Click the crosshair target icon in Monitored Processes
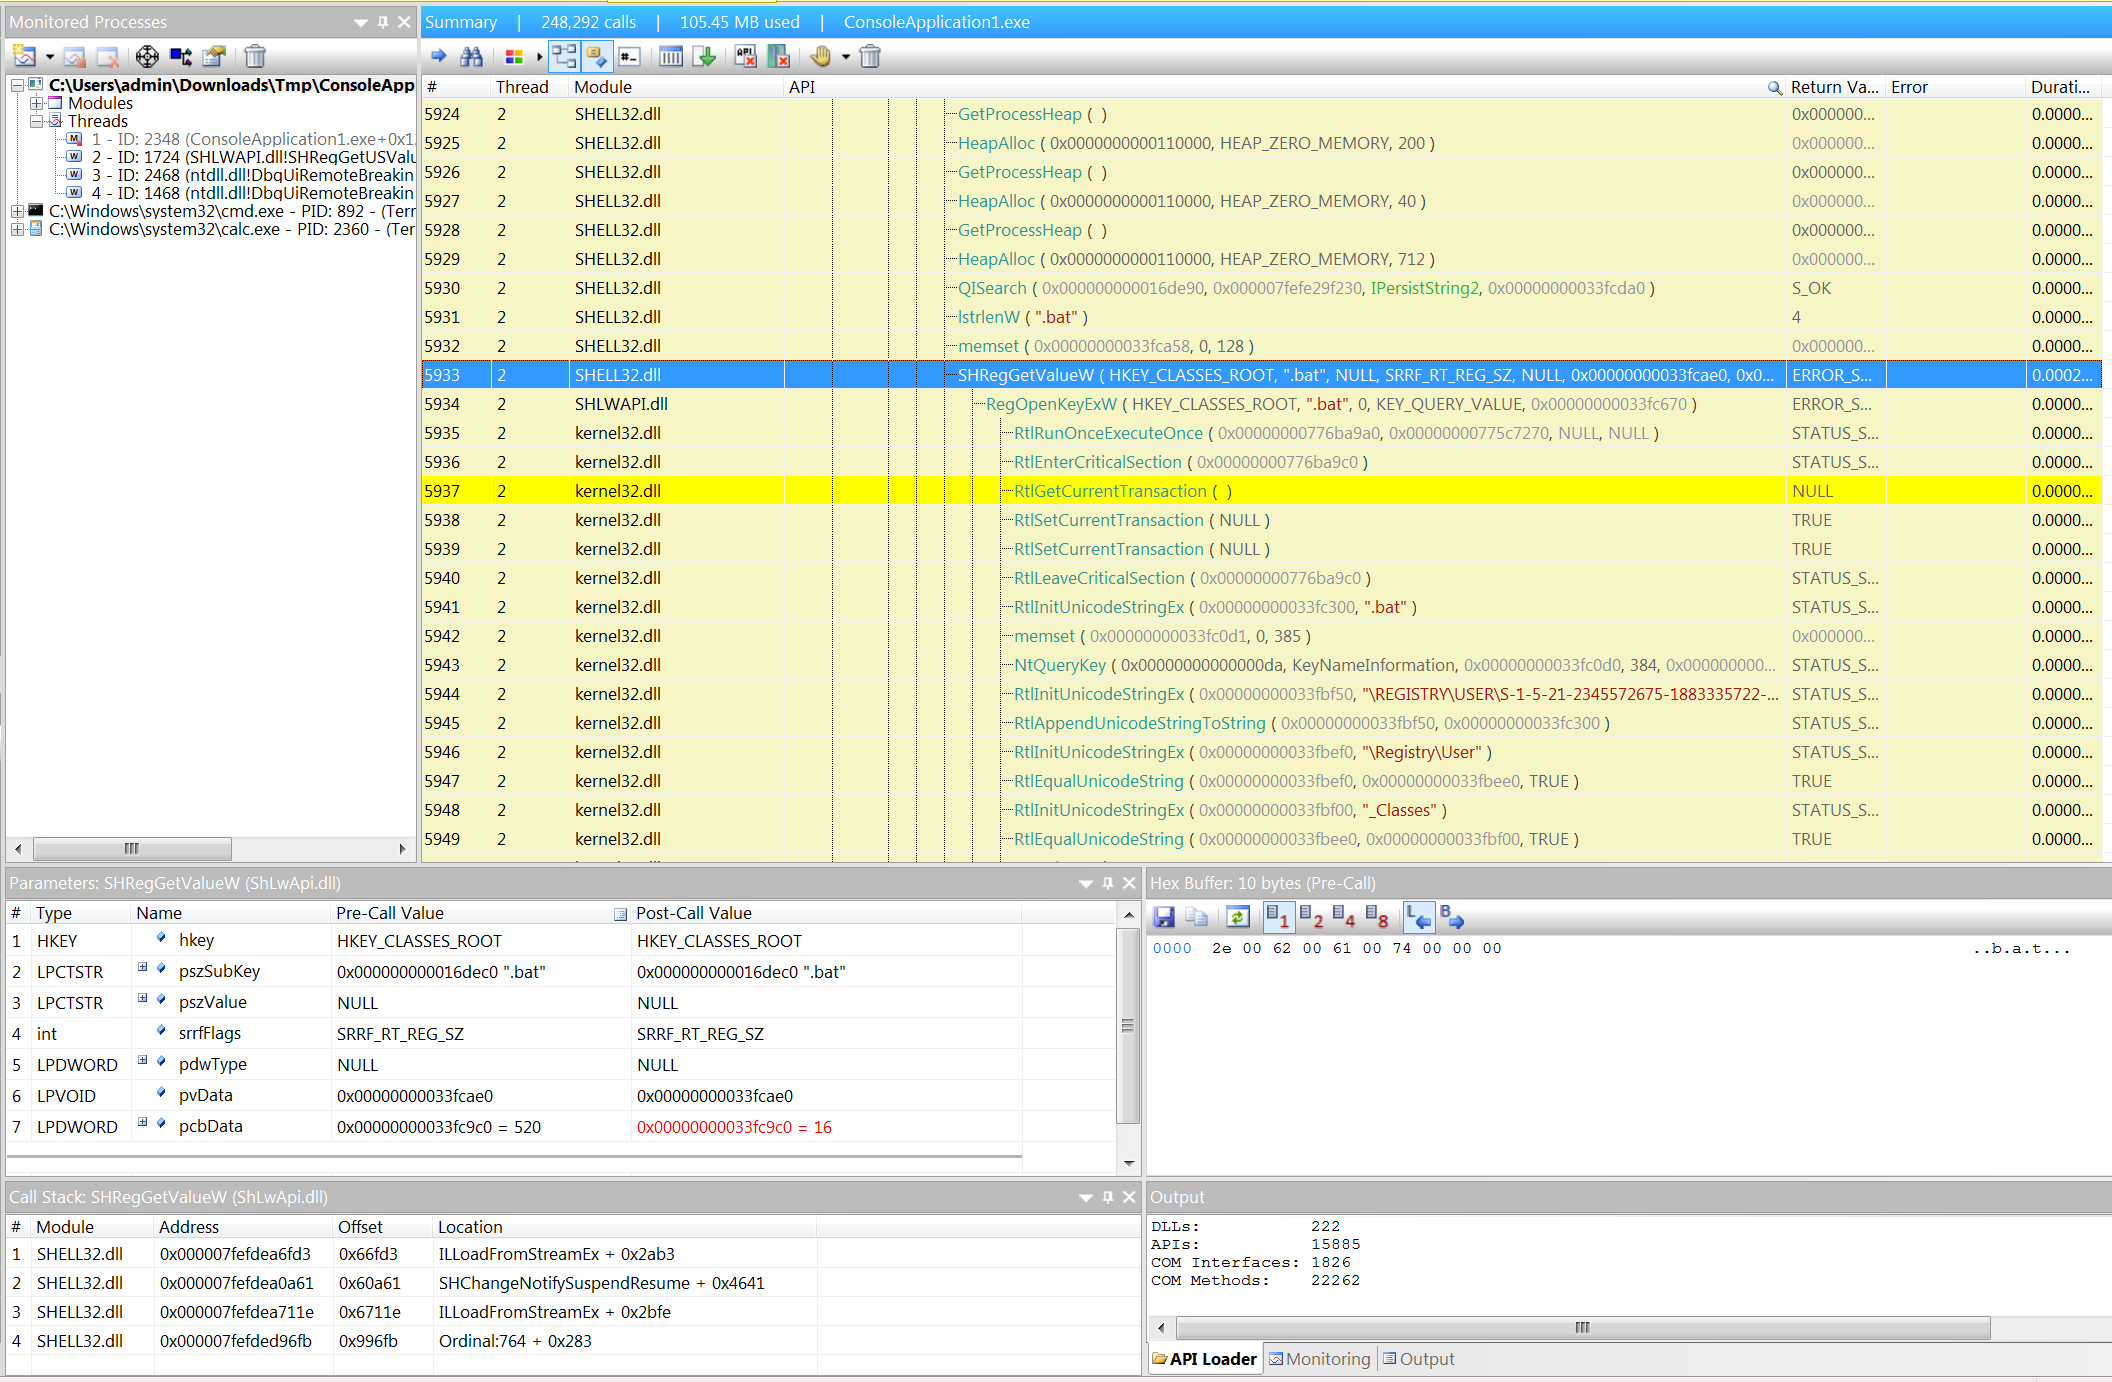2112x1382 pixels. click(x=147, y=57)
